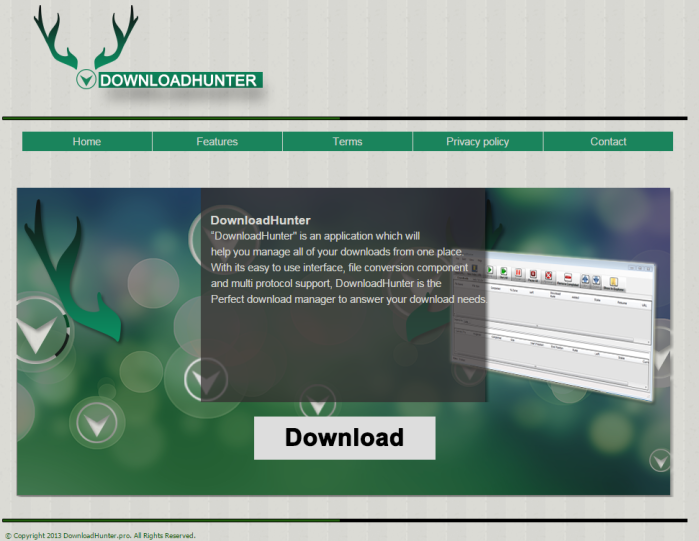Image resolution: width=699 pixels, height=541 pixels.
Task: Click the Remove Completed icon in preview toolbar
Action: coord(568,277)
